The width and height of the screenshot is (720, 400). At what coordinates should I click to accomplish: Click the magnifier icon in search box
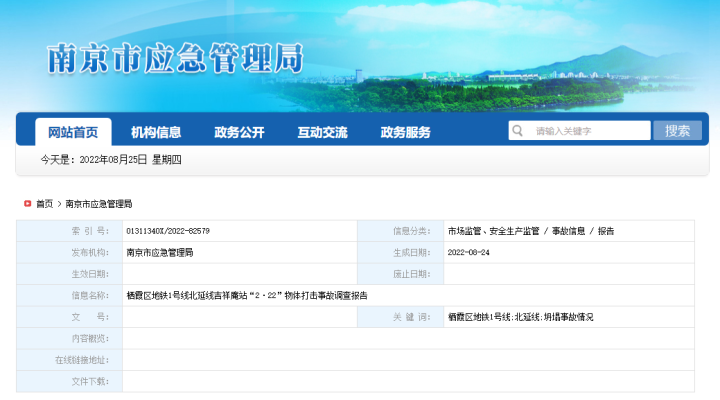point(519,131)
